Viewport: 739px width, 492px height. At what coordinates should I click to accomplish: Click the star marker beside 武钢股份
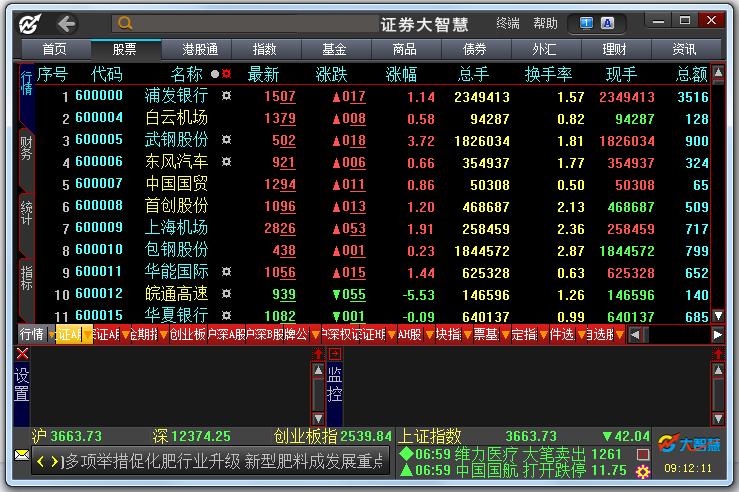click(227, 139)
